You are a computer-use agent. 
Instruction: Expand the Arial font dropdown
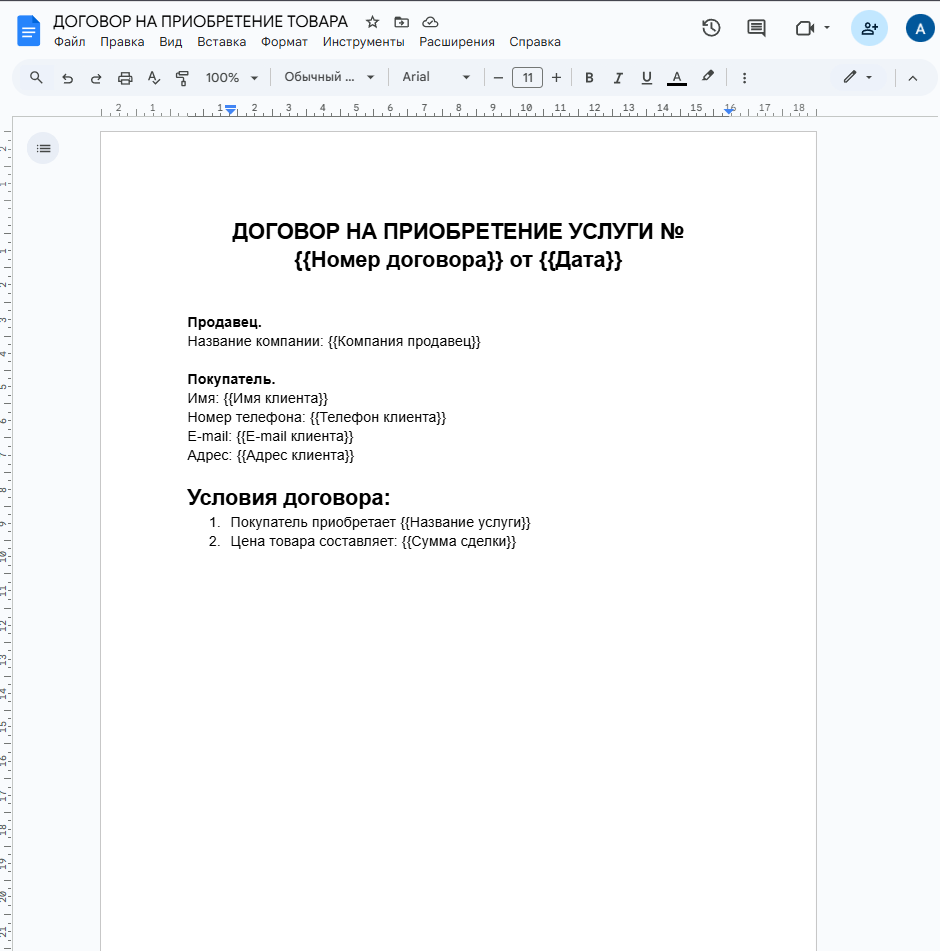point(436,77)
